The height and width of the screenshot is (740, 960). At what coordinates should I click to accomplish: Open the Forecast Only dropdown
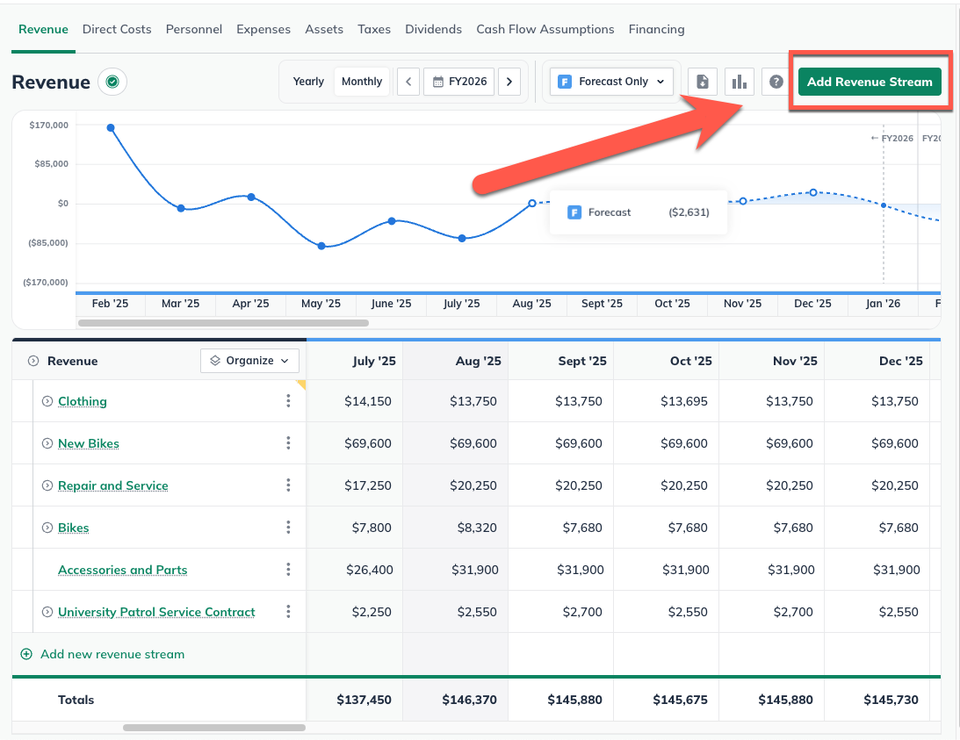[611, 81]
